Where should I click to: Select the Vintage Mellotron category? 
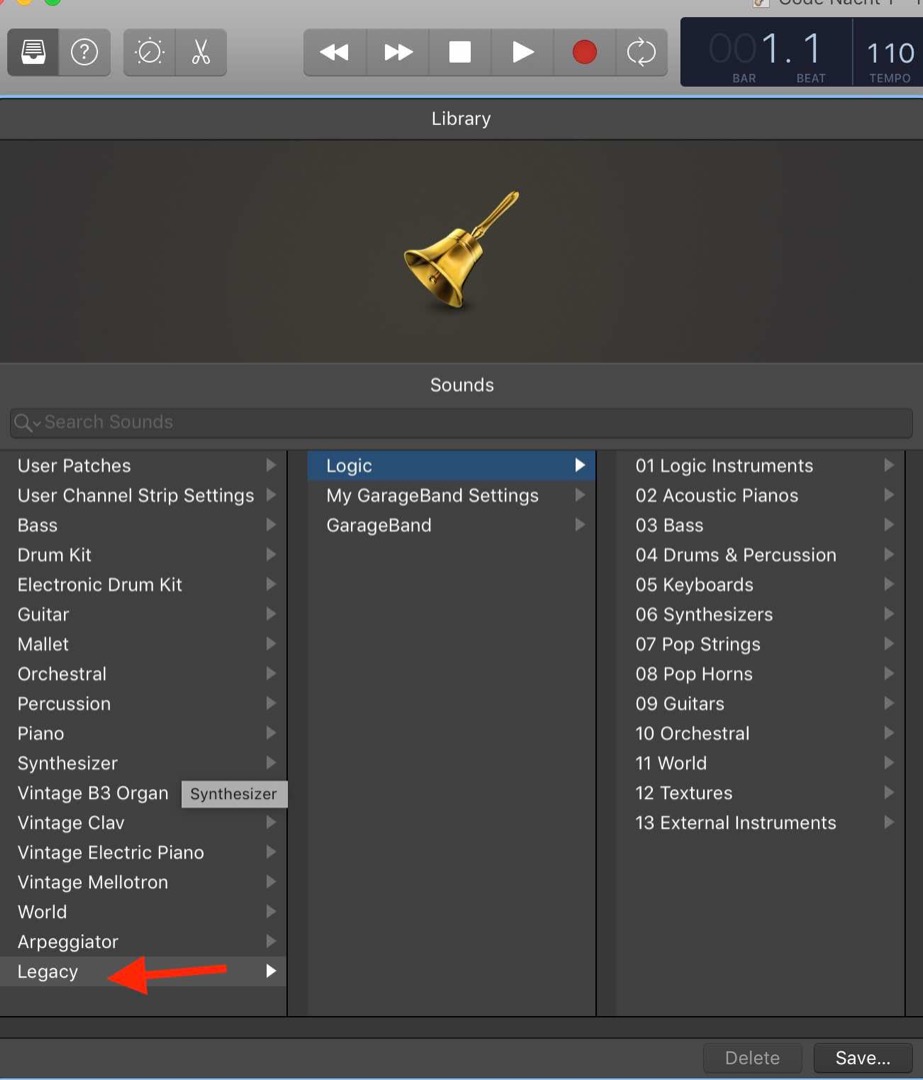coord(143,882)
